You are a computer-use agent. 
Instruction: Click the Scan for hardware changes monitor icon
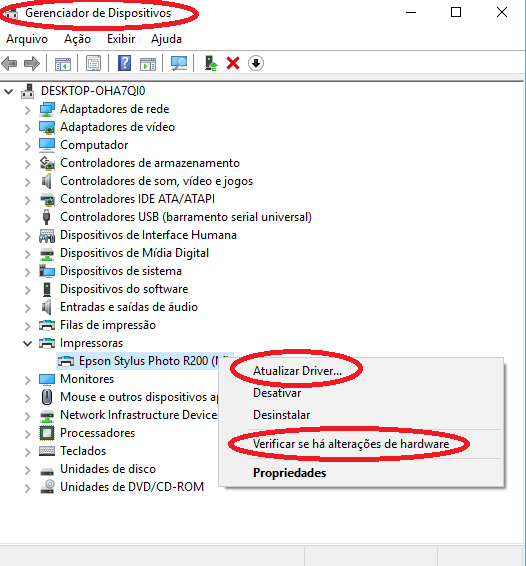(x=179, y=64)
